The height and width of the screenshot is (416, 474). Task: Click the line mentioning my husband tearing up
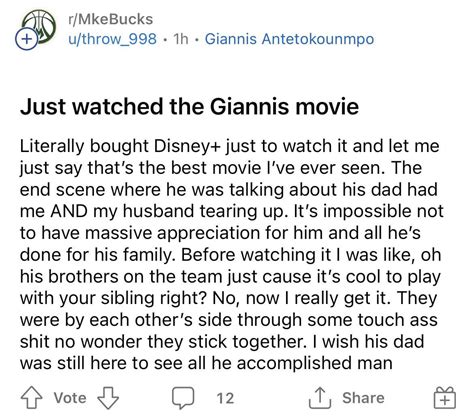click(232, 211)
